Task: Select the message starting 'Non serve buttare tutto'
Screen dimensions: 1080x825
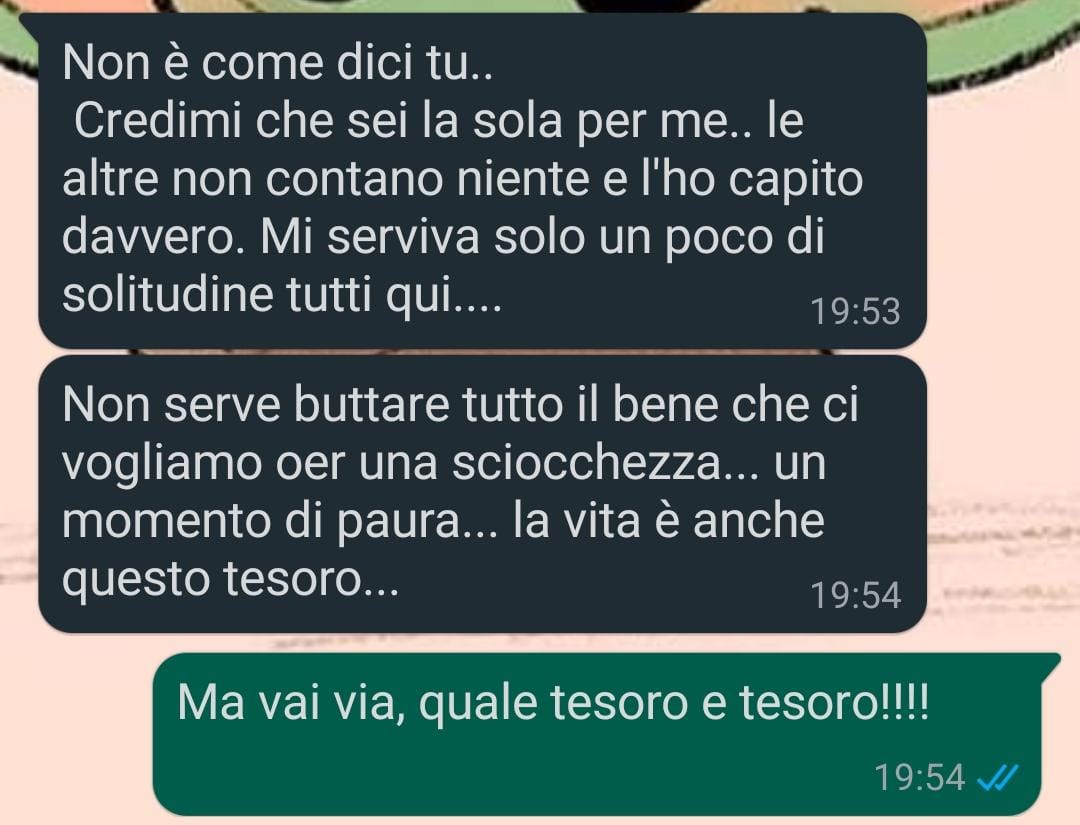Action: (x=482, y=494)
